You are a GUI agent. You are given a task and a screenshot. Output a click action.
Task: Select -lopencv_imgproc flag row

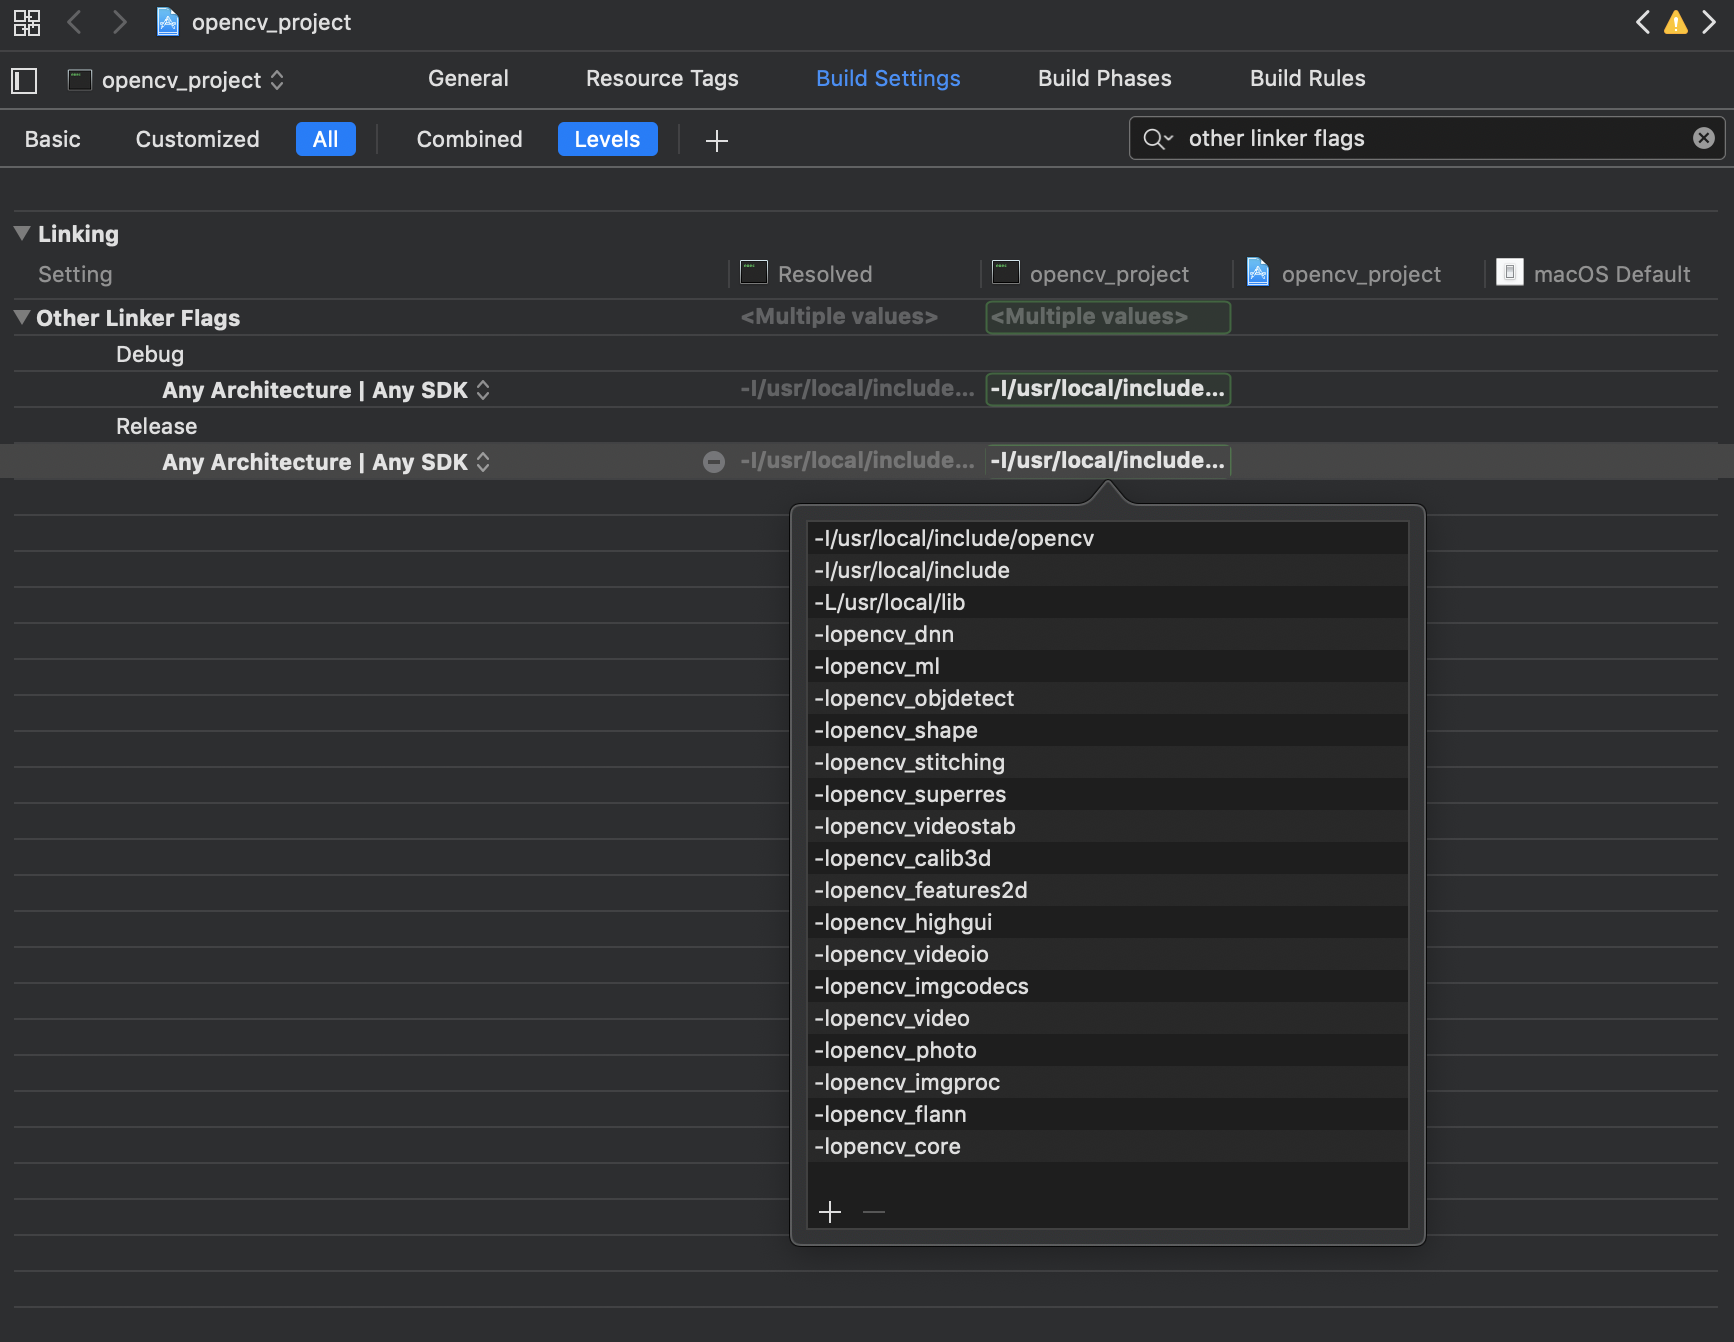pos(1108,1082)
